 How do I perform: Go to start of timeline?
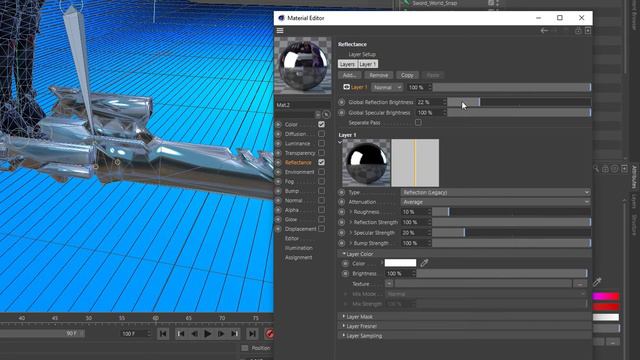[163, 334]
